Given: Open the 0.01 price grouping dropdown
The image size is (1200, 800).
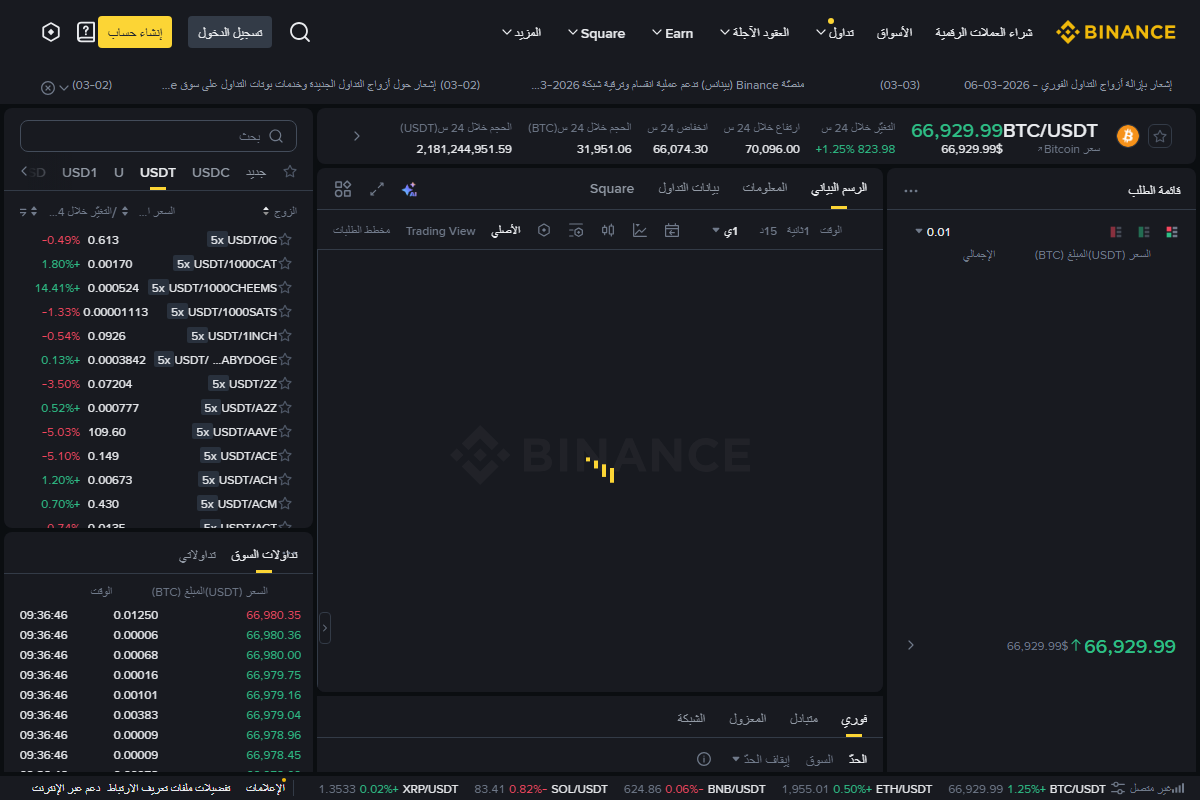Looking at the screenshot, I should (x=932, y=232).
